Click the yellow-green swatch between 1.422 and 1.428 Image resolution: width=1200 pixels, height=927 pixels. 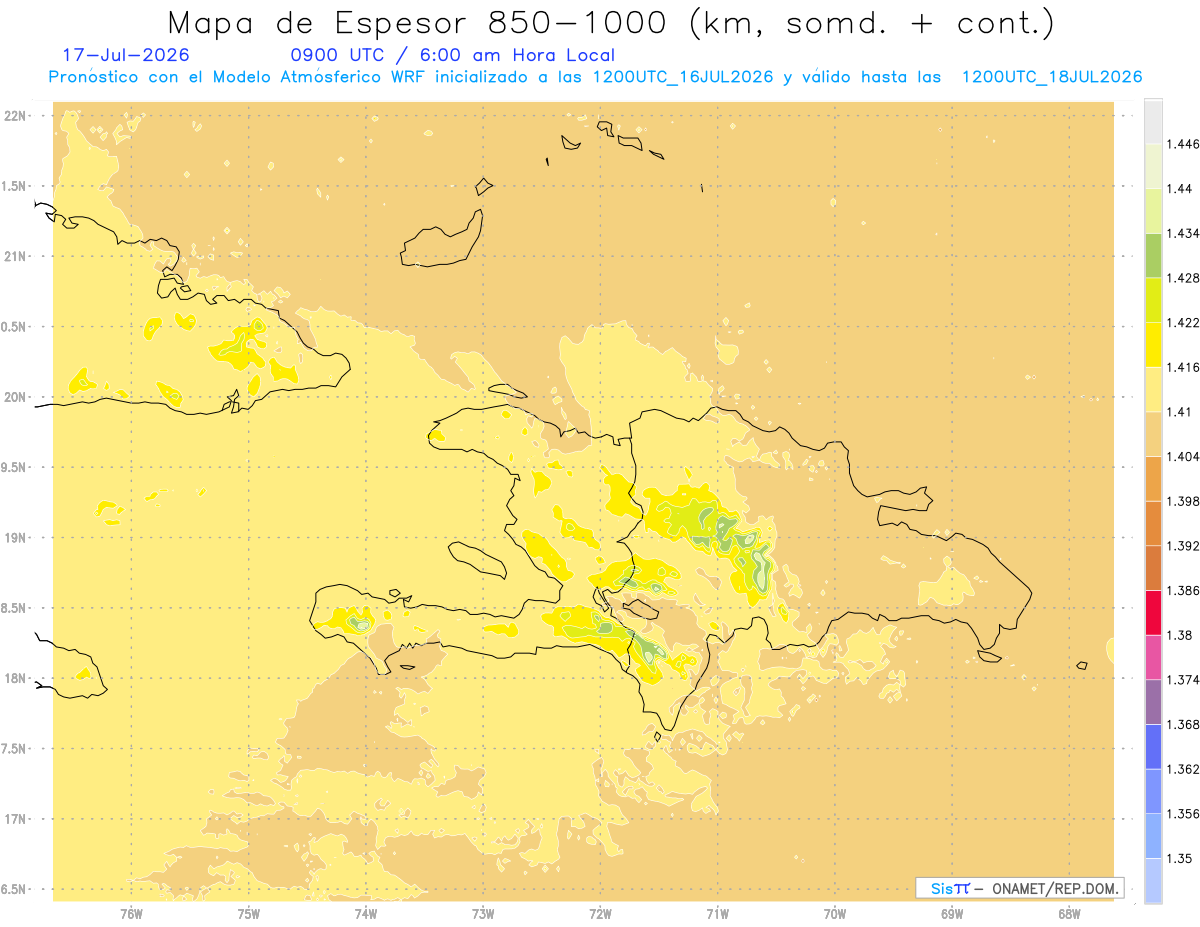[1153, 300]
